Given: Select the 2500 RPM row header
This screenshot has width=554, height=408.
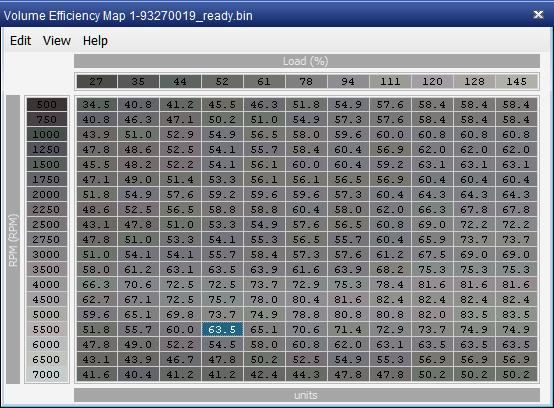Looking at the screenshot, I should tap(47, 225).
